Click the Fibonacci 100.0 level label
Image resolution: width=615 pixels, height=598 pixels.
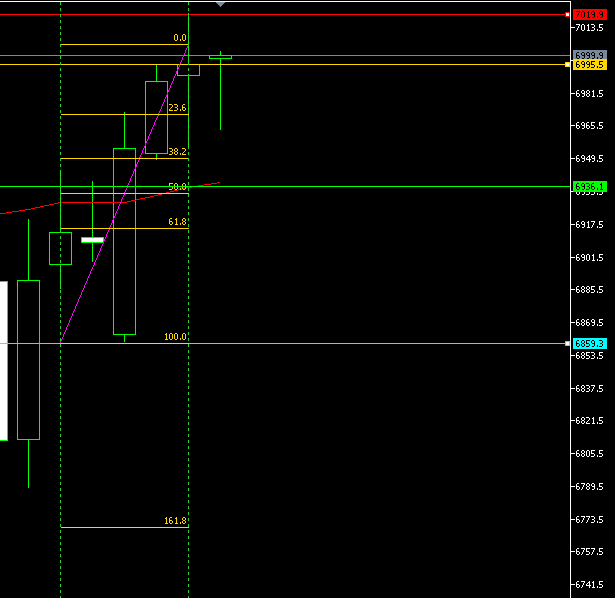click(175, 337)
